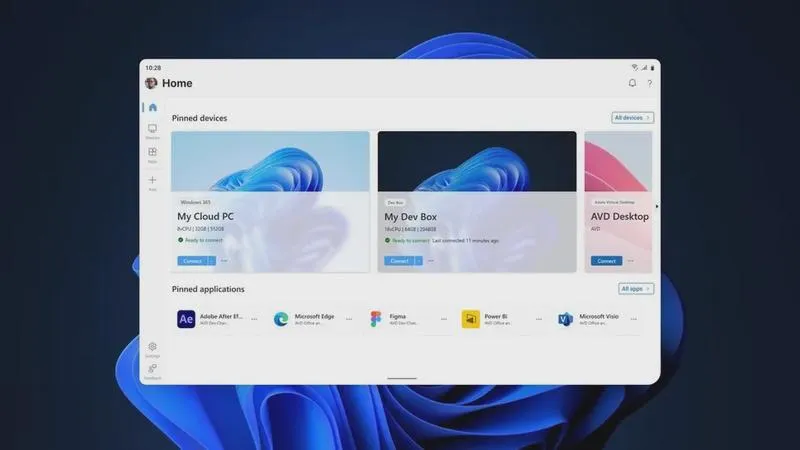Connect to AVD Desktop
This screenshot has height=450, width=800.
coord(607,261)
